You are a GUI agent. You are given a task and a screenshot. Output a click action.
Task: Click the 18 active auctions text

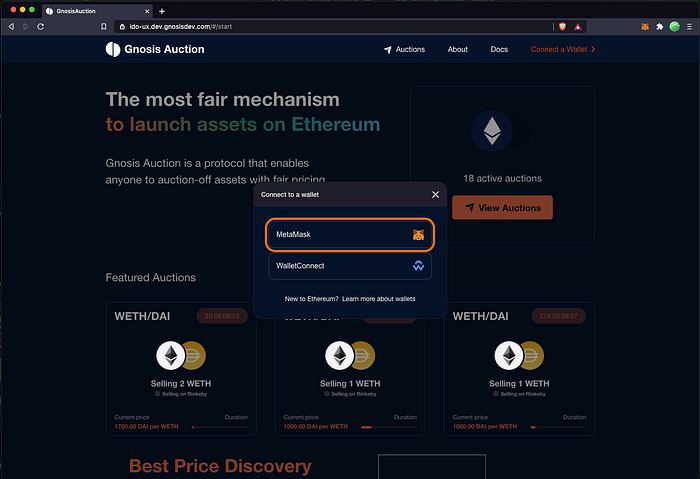502,179
